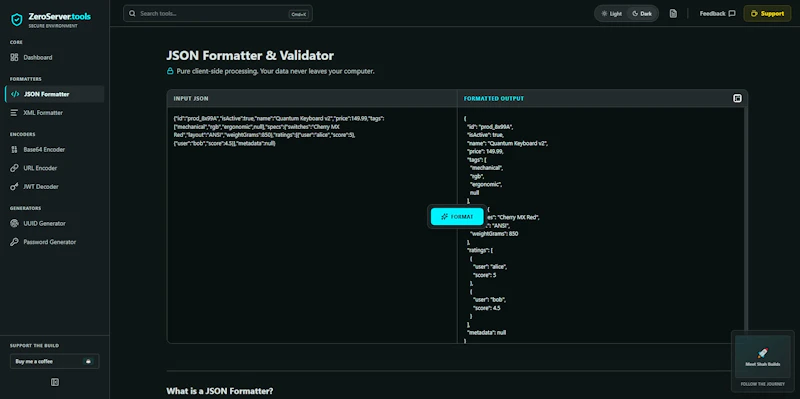Click the '"score": 4.5' output line
The width and height of the screenshot is (800, 399).
[x=487, y=308]
